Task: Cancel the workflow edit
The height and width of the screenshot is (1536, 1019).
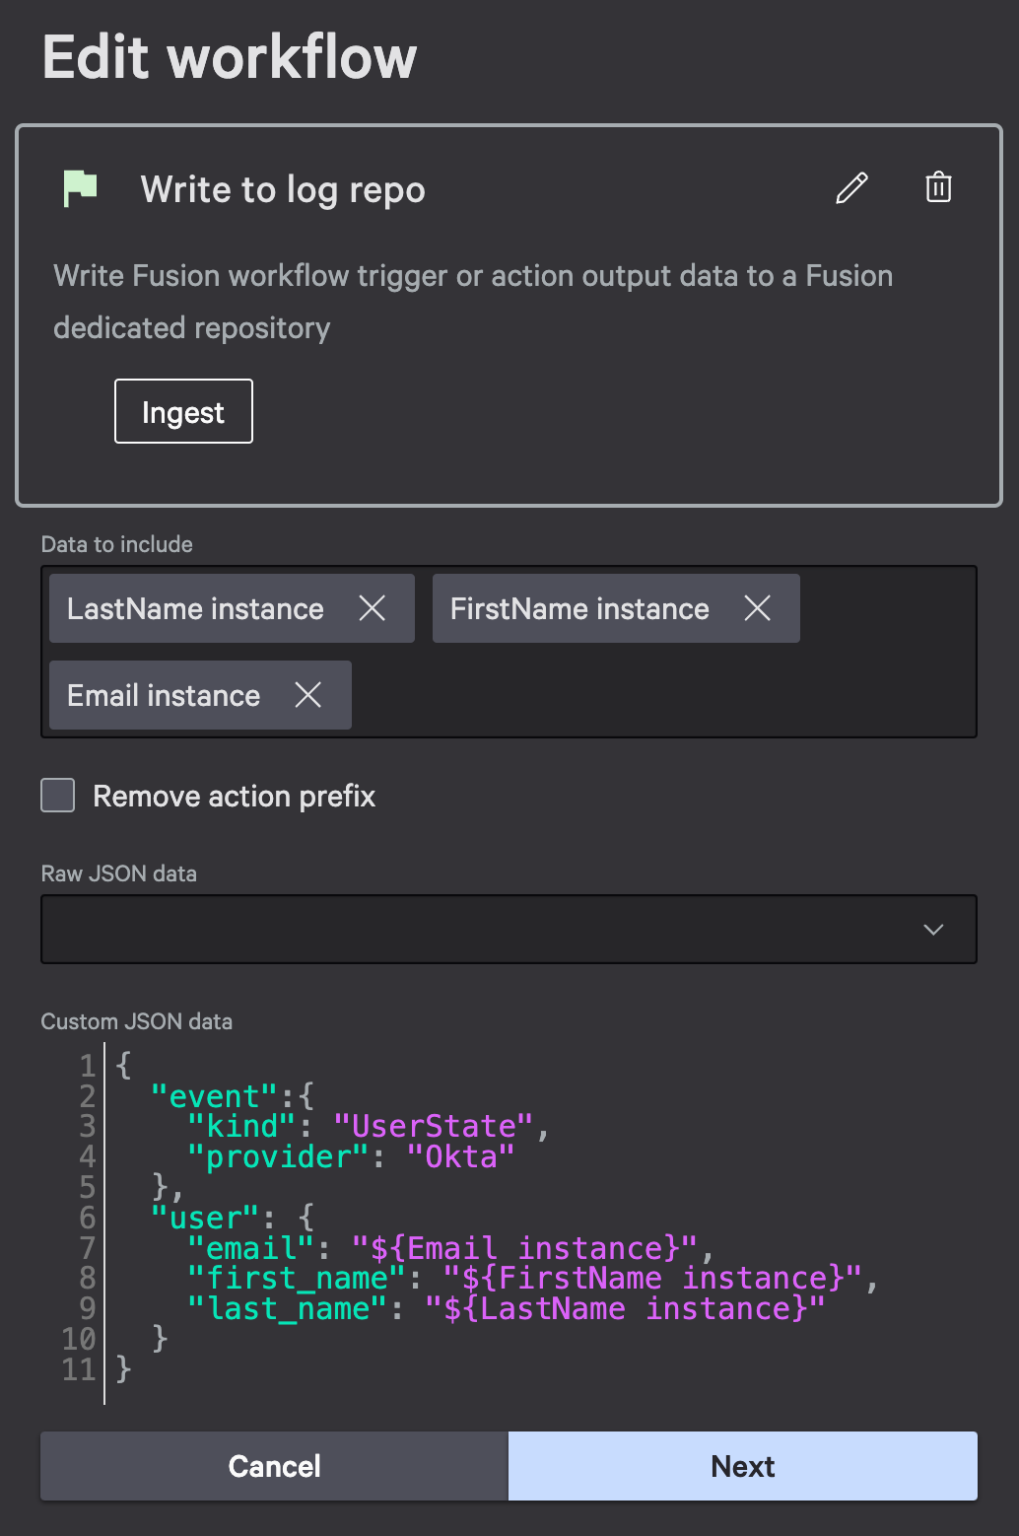Action: tap(273, 1466)
